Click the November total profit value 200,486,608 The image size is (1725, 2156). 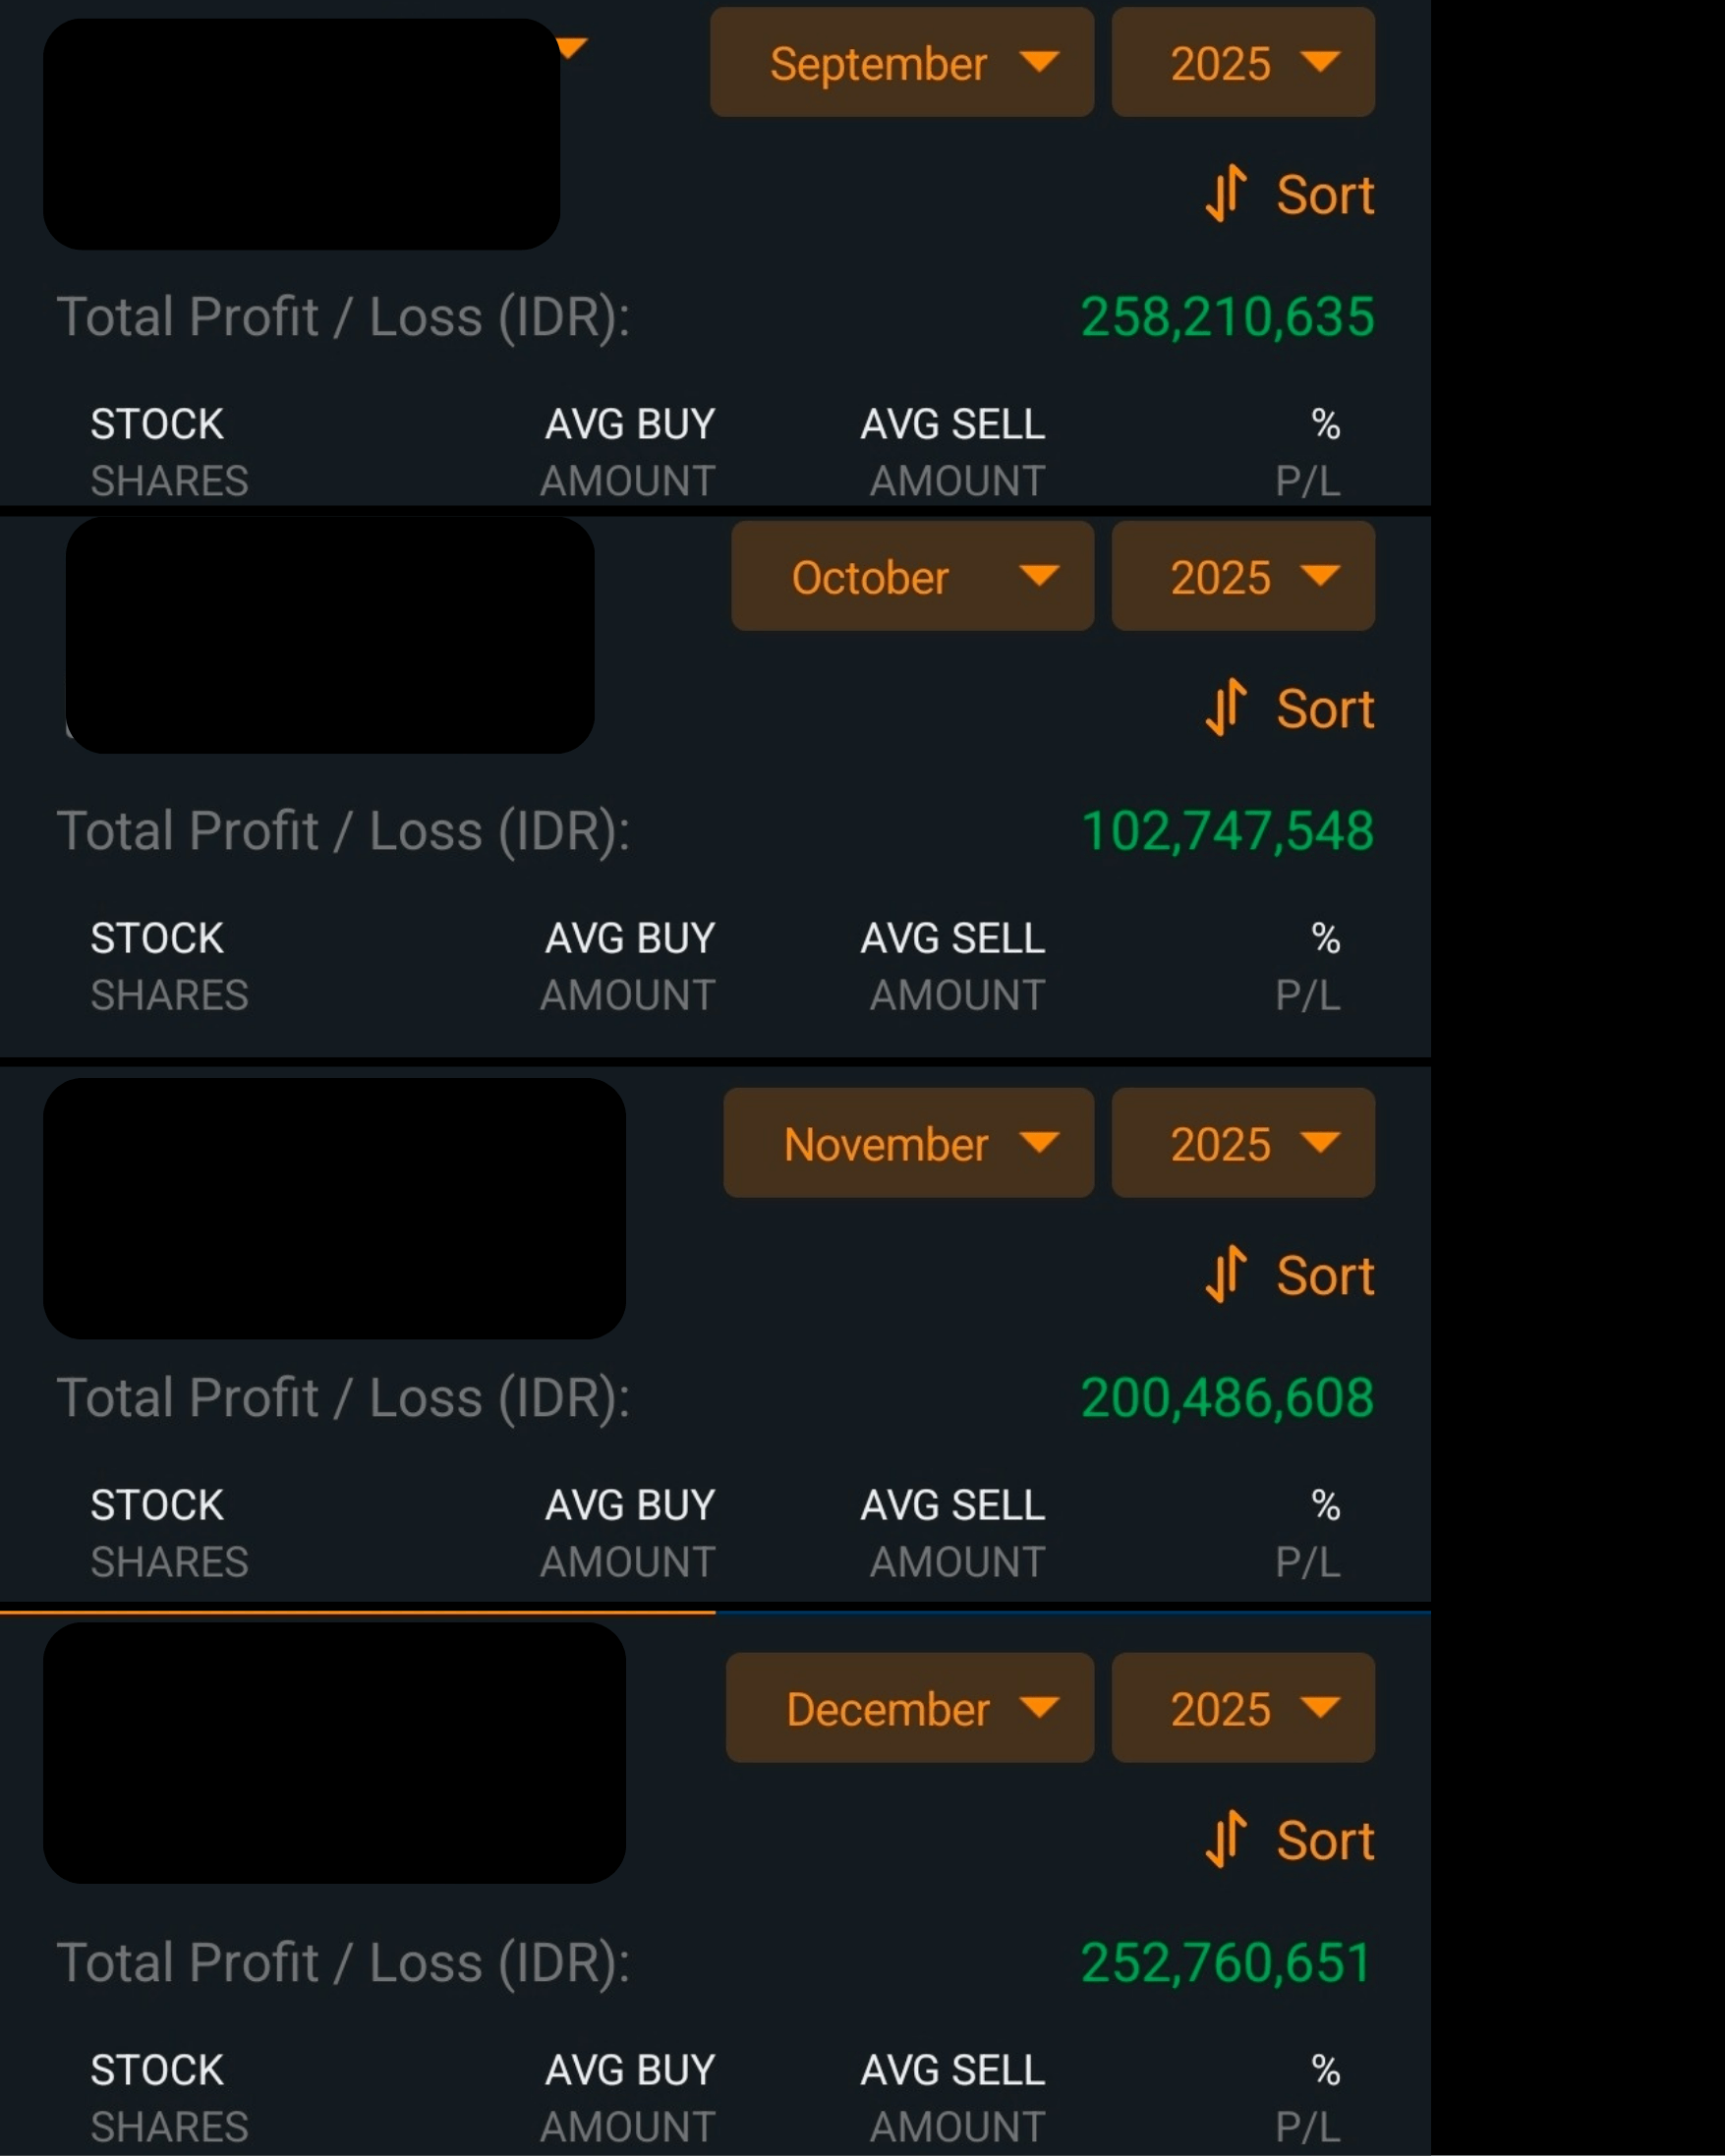coord(1227,1398)
